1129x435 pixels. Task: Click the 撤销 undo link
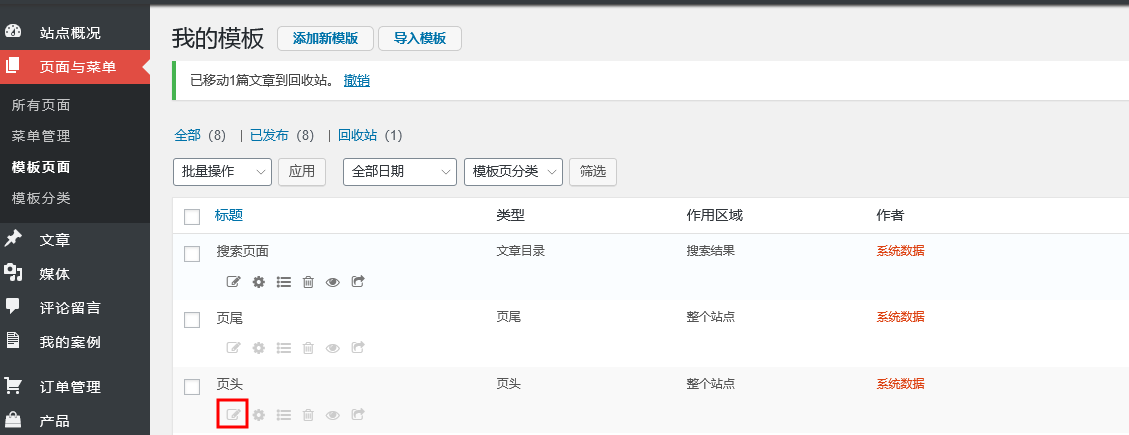point(356,81)
